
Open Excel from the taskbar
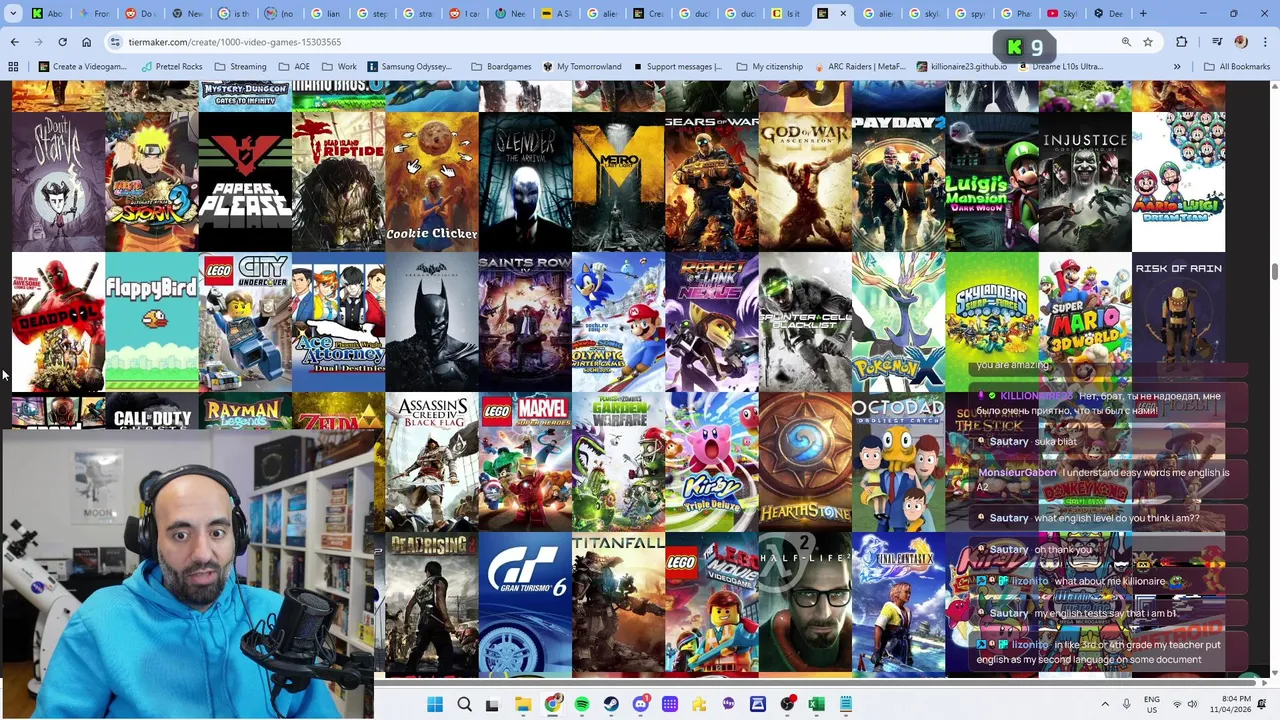coord(817,705)
